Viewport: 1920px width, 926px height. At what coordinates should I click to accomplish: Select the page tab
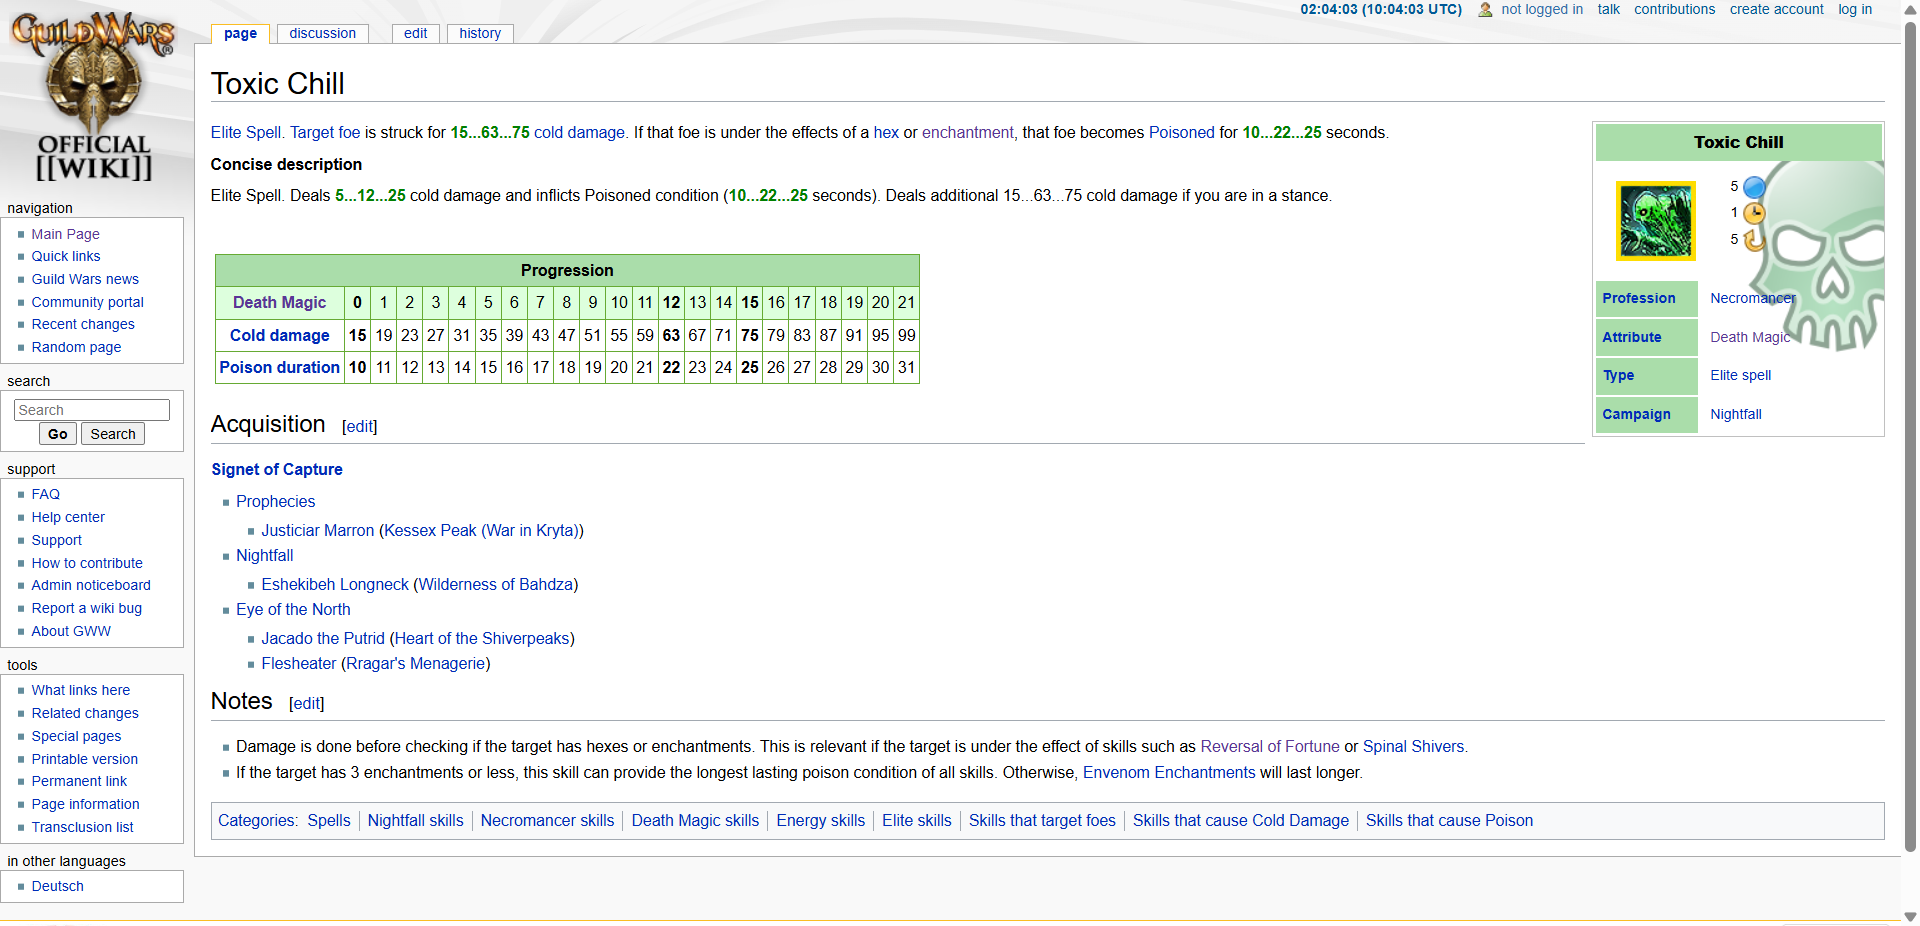click(x=240, y=33)
